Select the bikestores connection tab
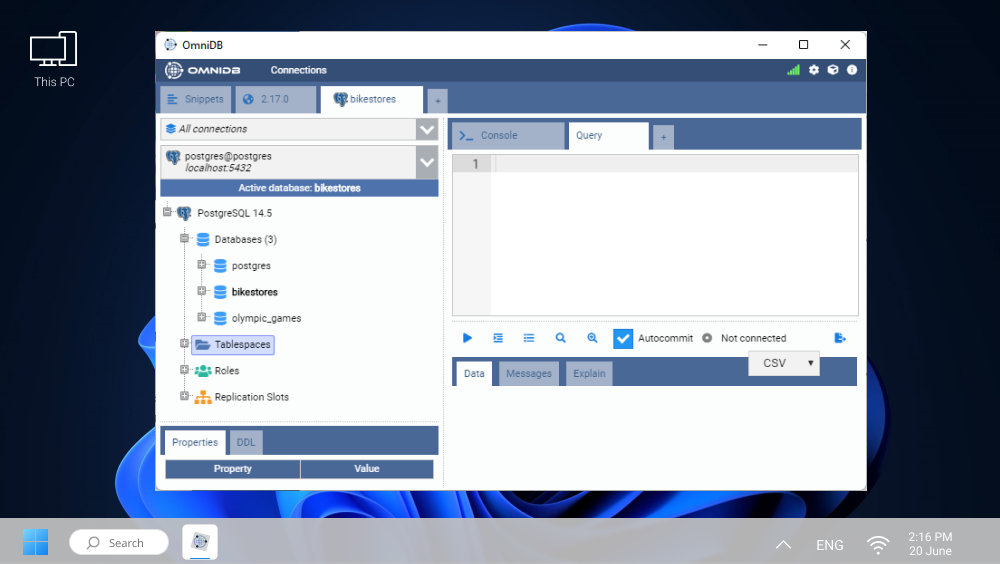Viewport: 1000px width, 564px height. 372,100
